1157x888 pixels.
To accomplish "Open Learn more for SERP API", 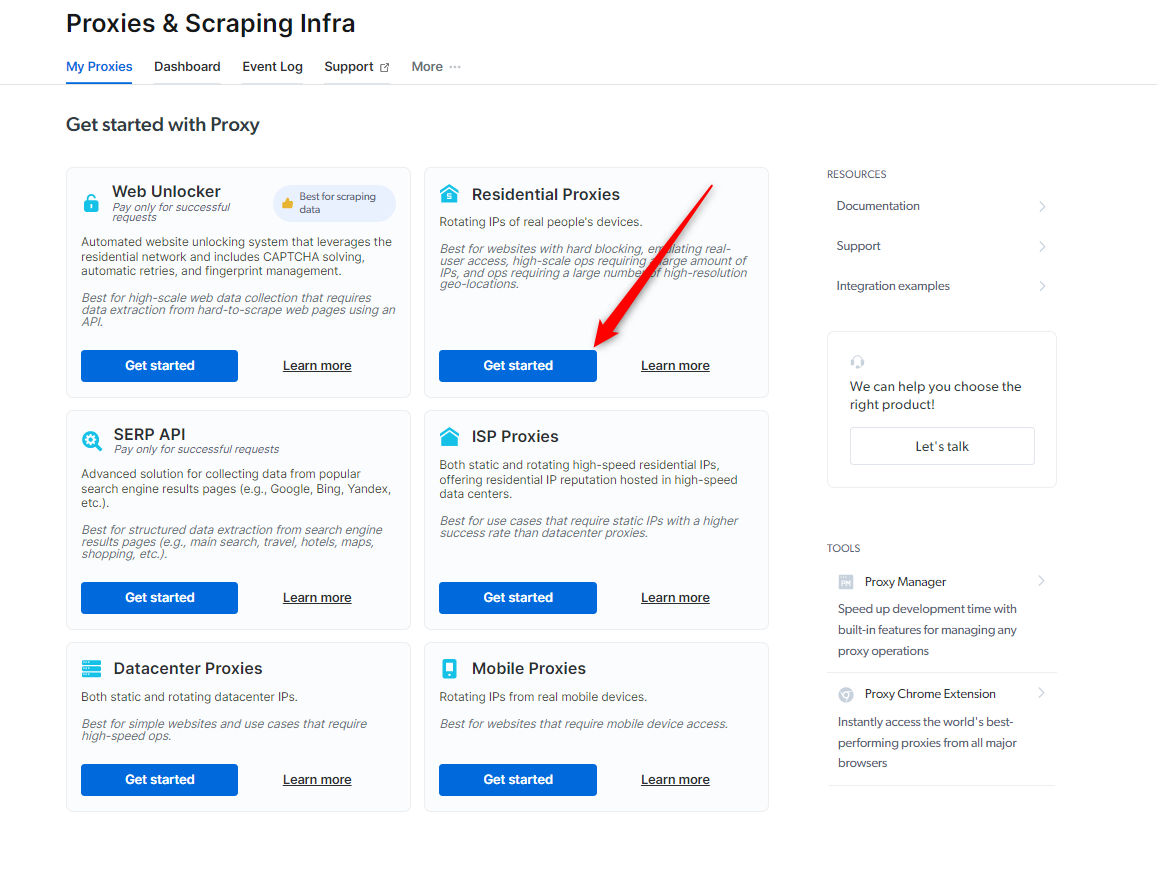I will tap(317, 598).
